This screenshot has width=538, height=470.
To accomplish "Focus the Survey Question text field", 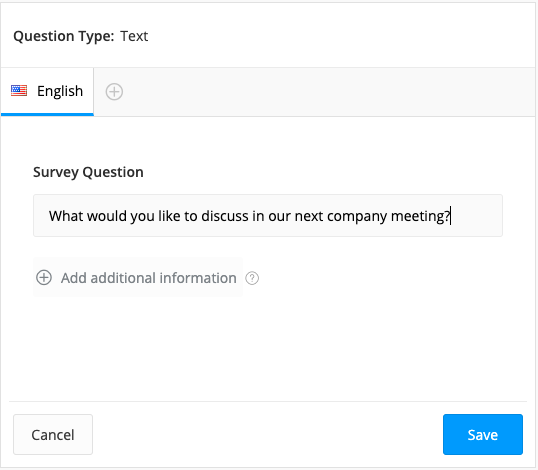I will coord(268,215).
